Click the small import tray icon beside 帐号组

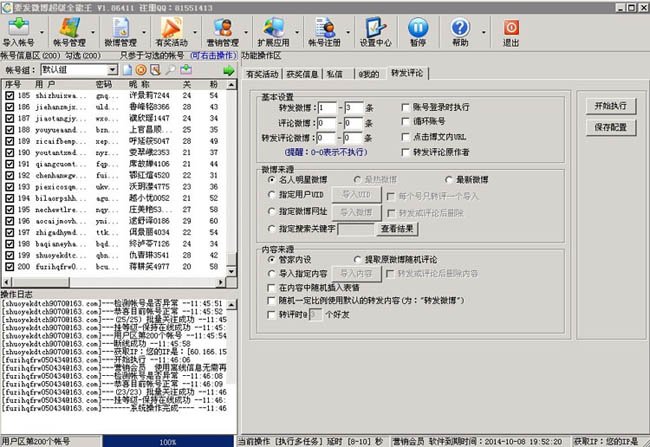(x=186, y=70)
